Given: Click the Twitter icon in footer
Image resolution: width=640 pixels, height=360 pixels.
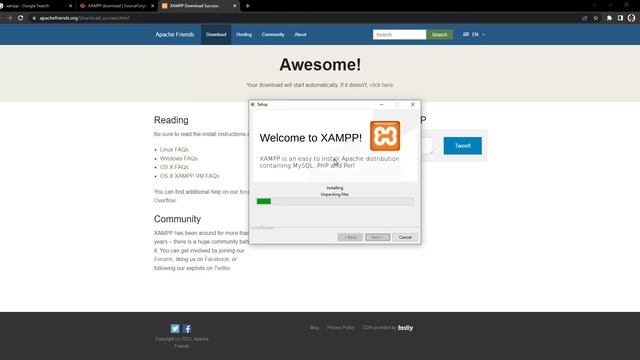Looking at the screenshot, I should pos(175,329).
